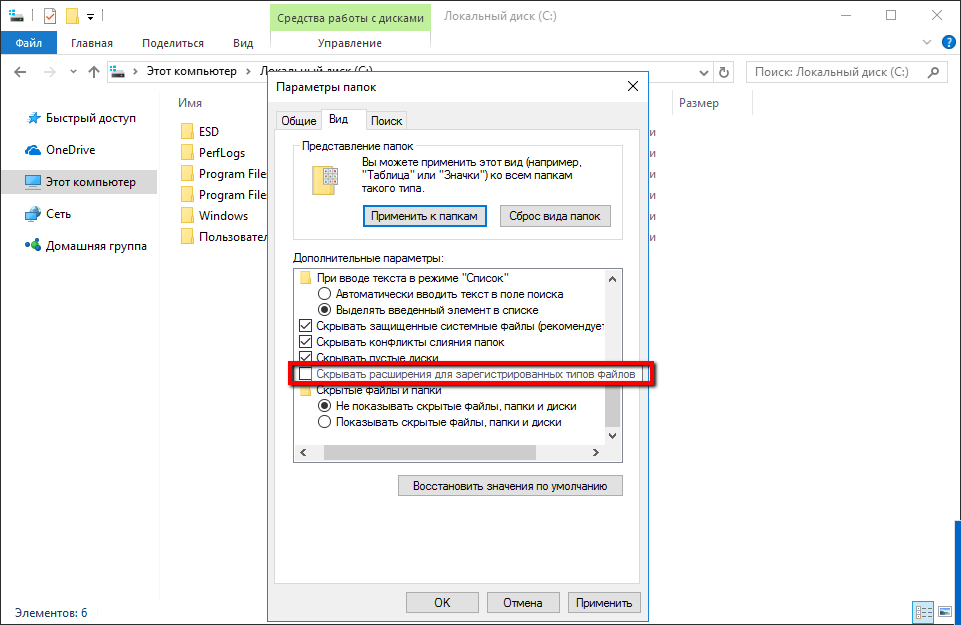Select the Пользователи folder
Image resolution: width=961 pixels, height=625 pixels.
224,237
